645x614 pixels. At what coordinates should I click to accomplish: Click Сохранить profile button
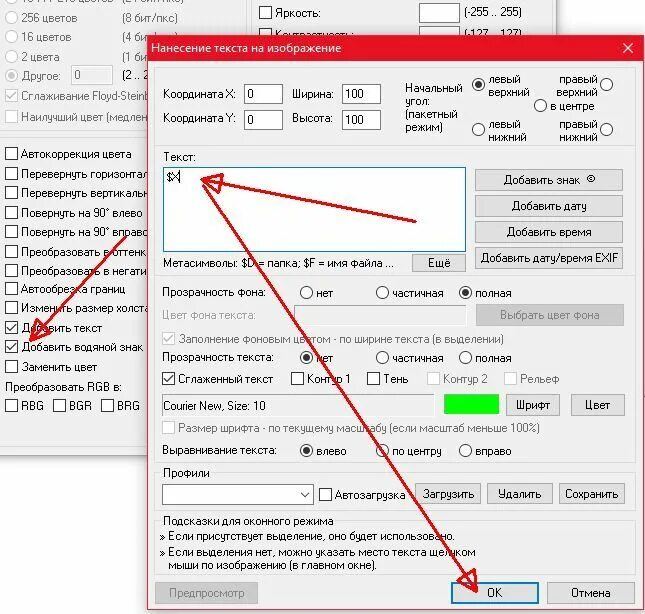click(592, 494)
